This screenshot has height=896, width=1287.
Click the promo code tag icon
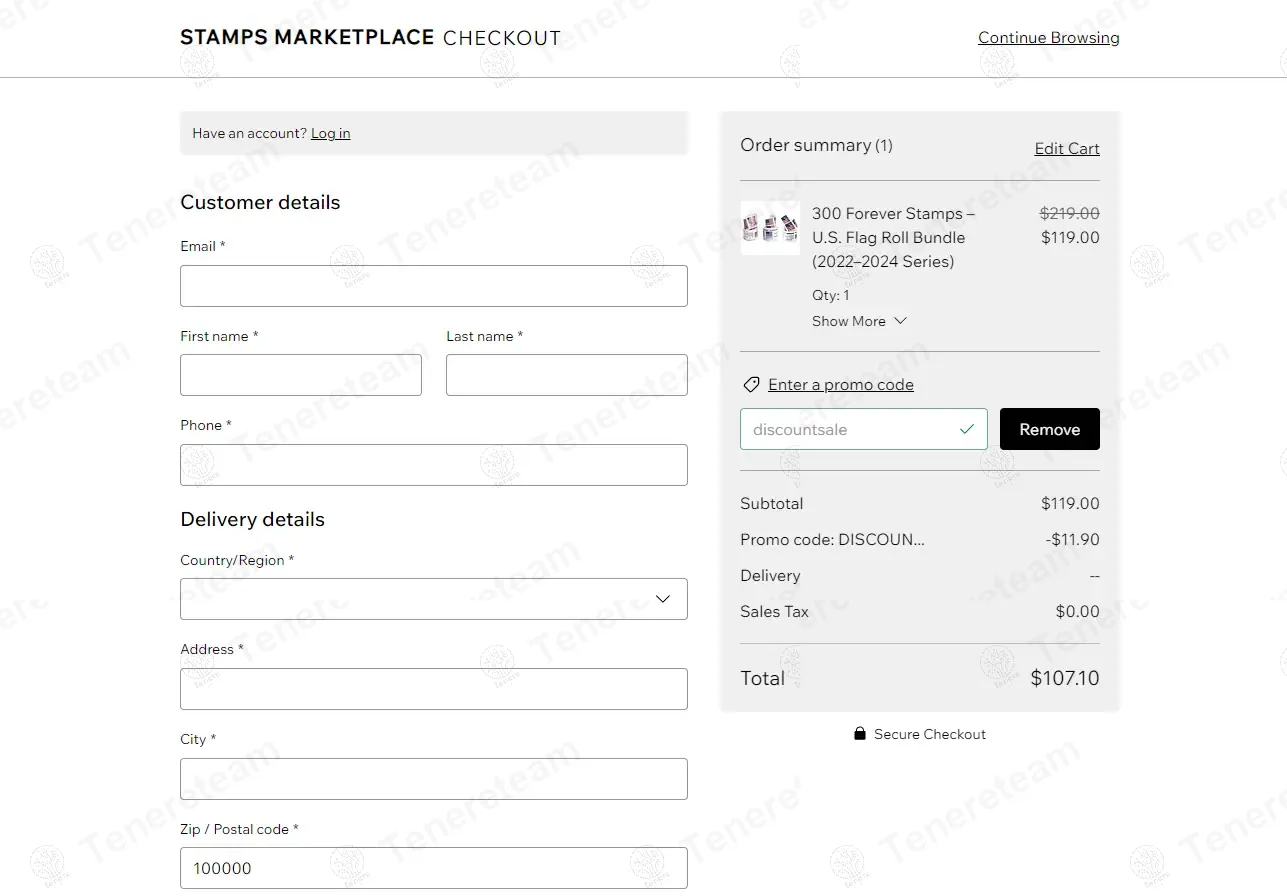(751, 385)
